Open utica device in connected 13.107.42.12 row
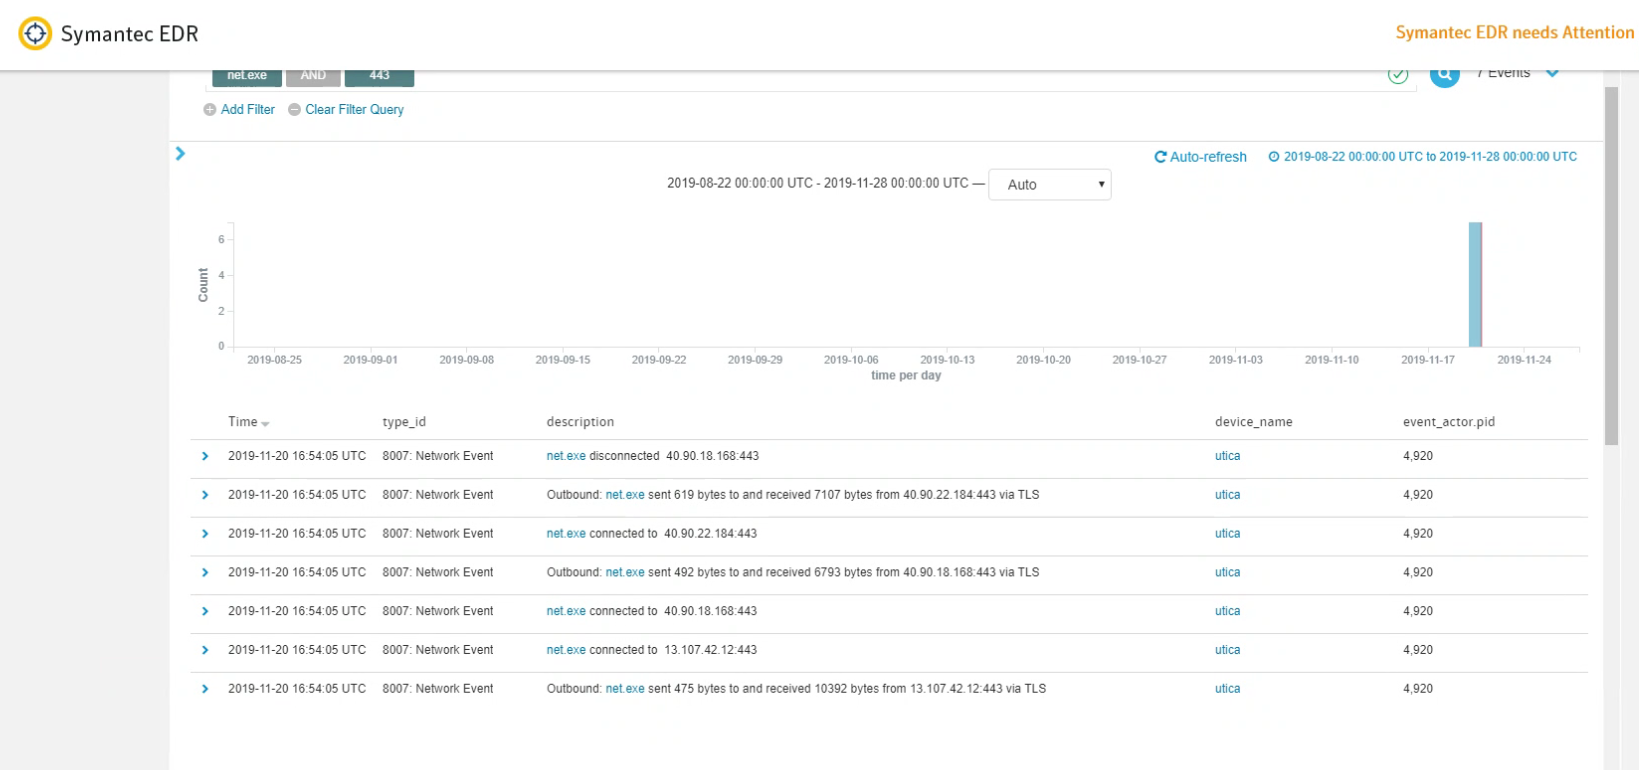The image size is (1639, 770). 1227,650
